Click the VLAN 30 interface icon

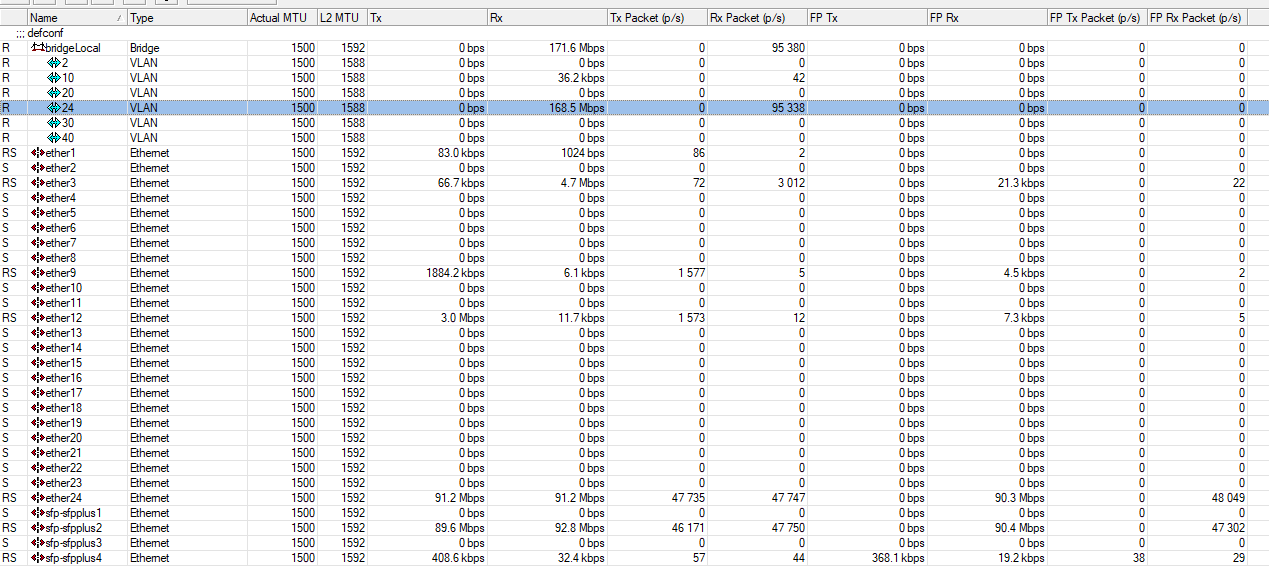pyautogui.click(x=54, y=123)
